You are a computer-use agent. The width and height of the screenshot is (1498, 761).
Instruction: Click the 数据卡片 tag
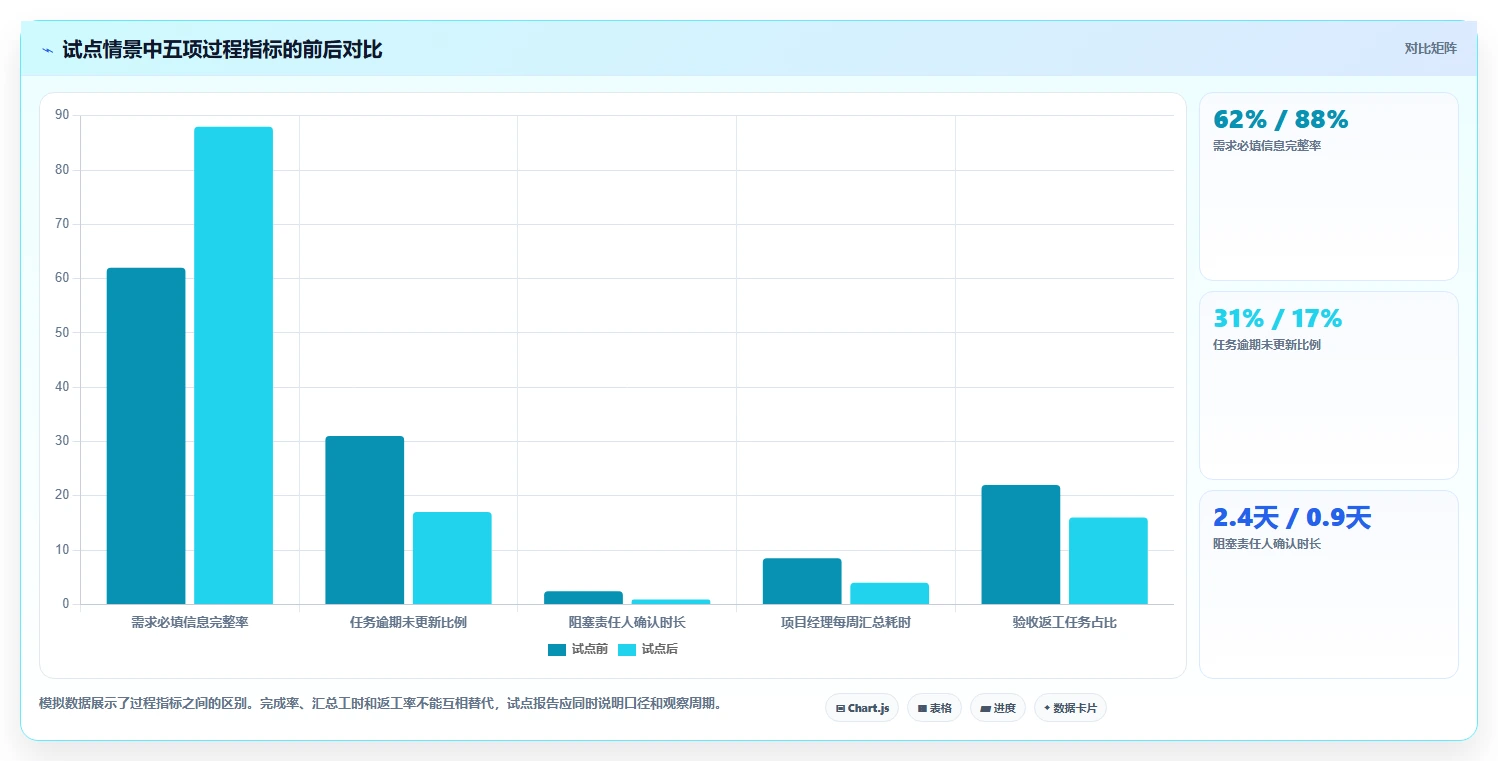point(1070,708)
